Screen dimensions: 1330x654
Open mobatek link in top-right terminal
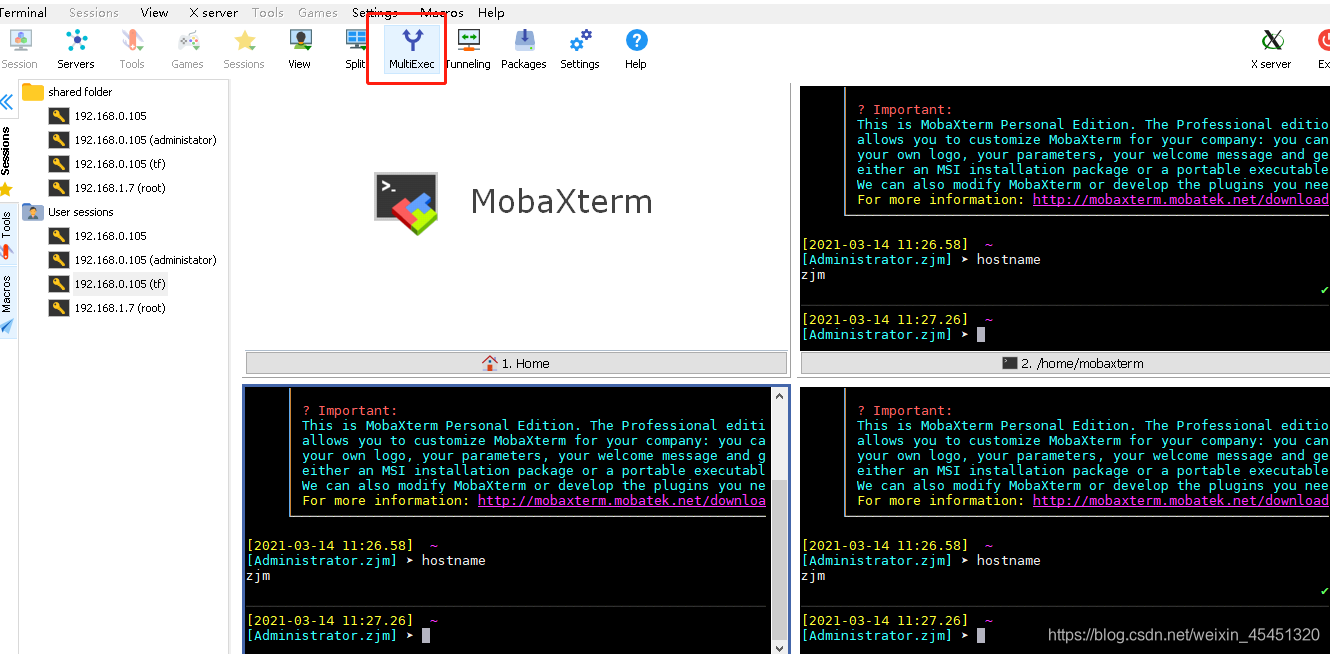point(1181,199)
